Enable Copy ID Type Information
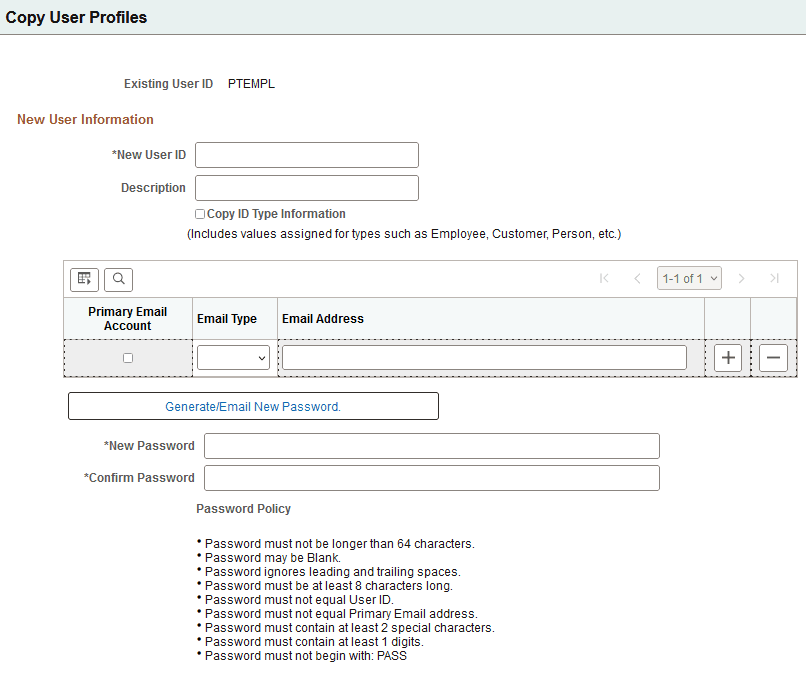The height and width of the screenshot is (674, 806). tap(197, 213)
